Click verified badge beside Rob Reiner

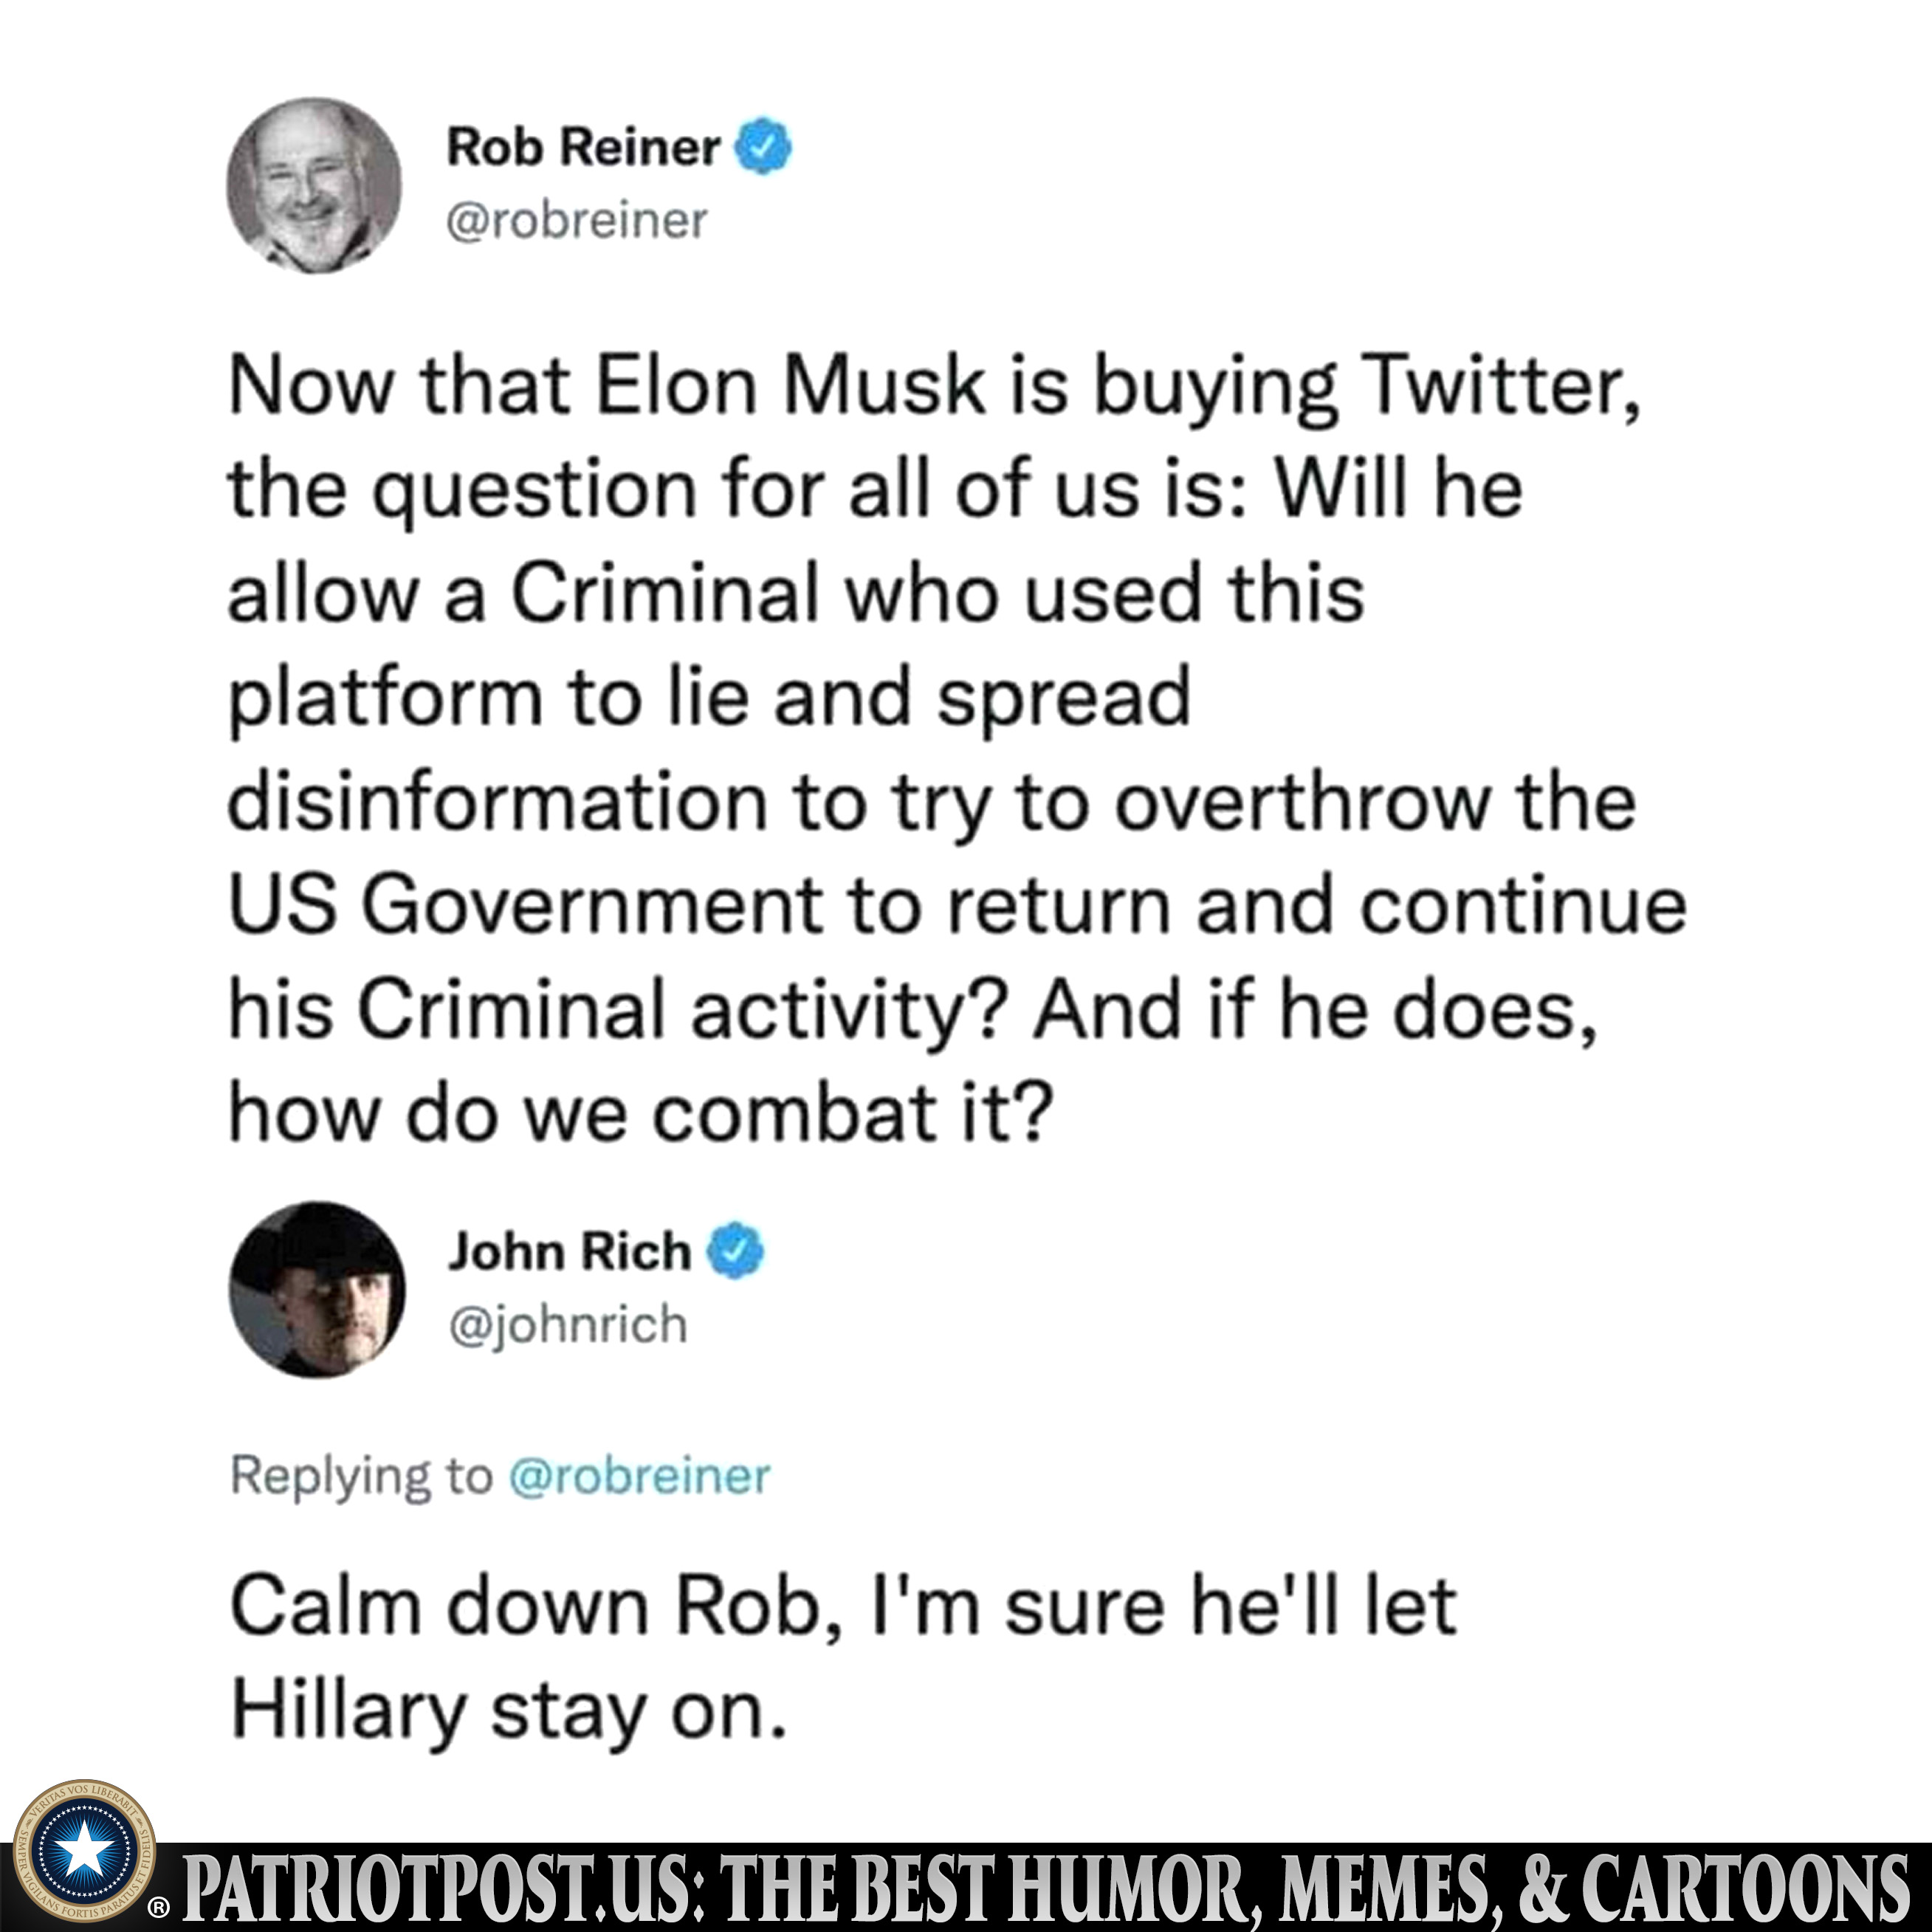coord(763,146)
